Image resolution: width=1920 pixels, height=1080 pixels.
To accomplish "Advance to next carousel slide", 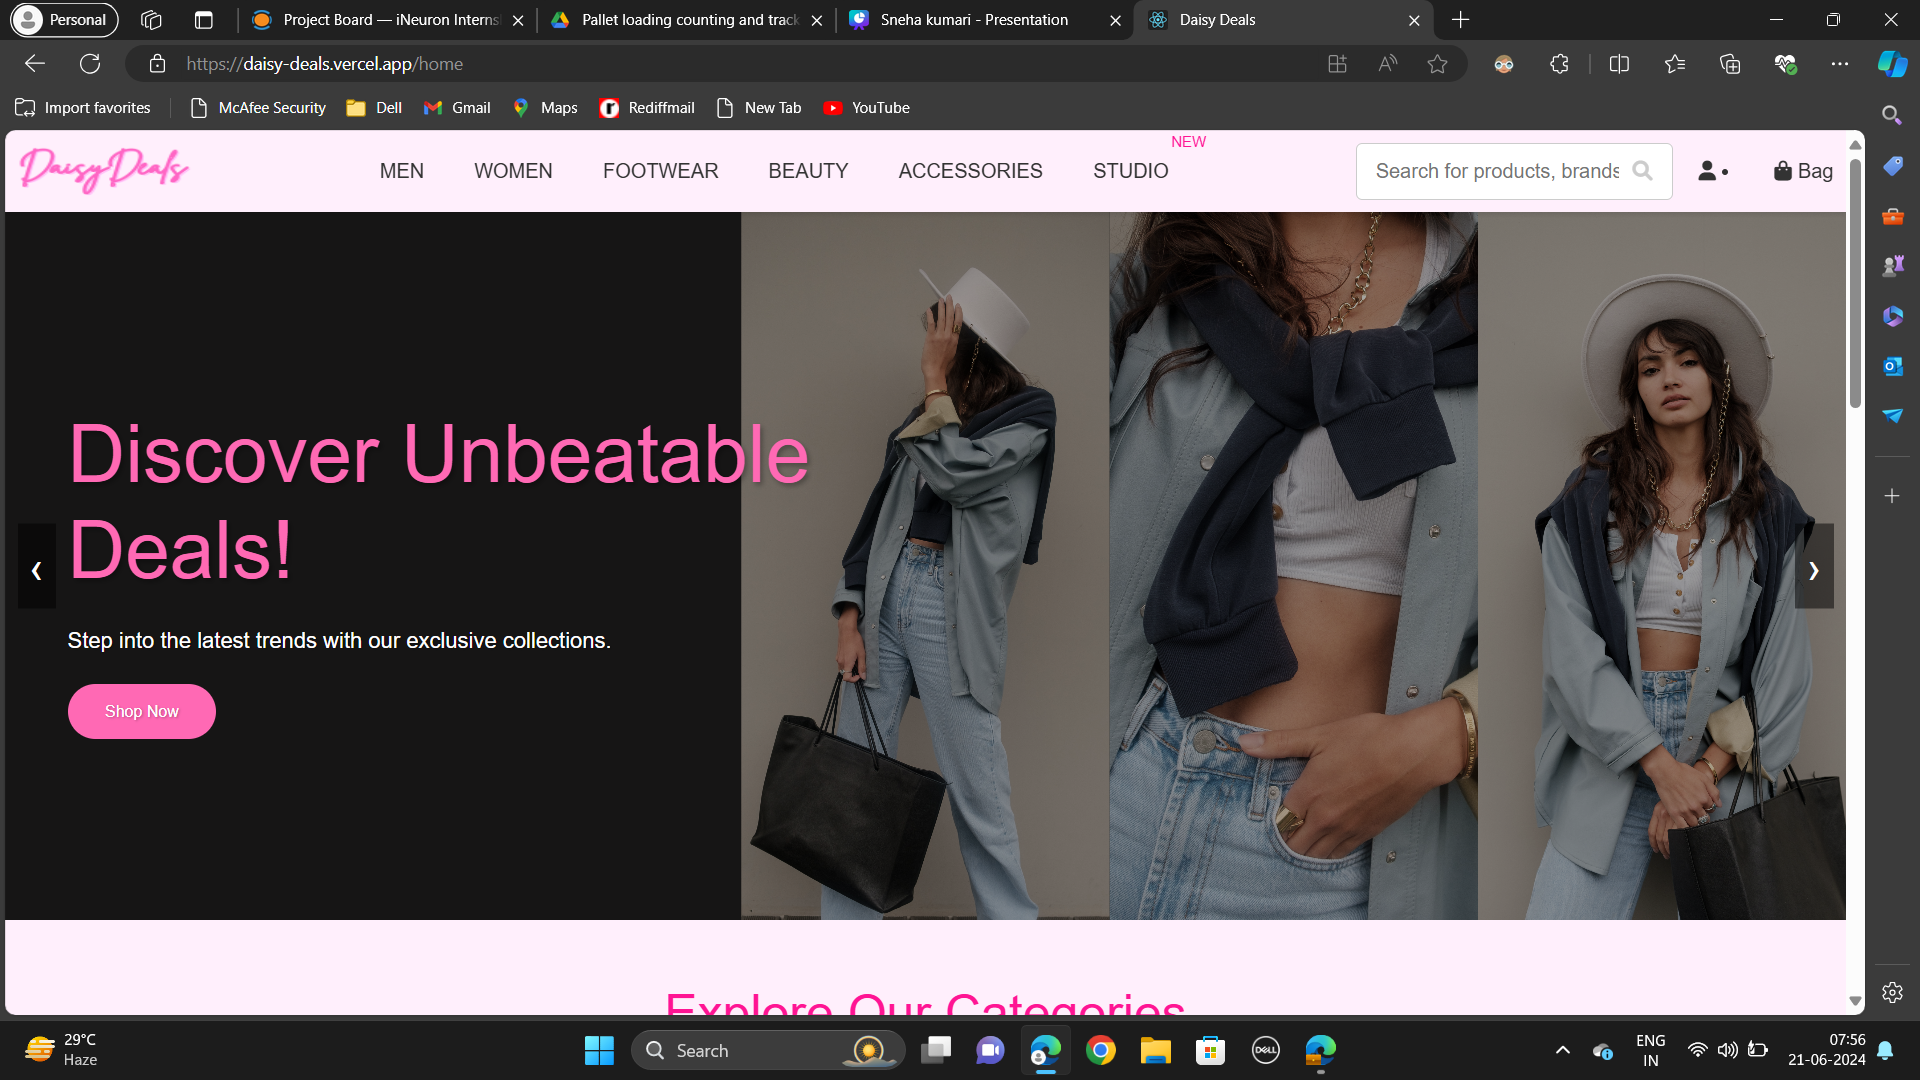I will coord(1813,570).
